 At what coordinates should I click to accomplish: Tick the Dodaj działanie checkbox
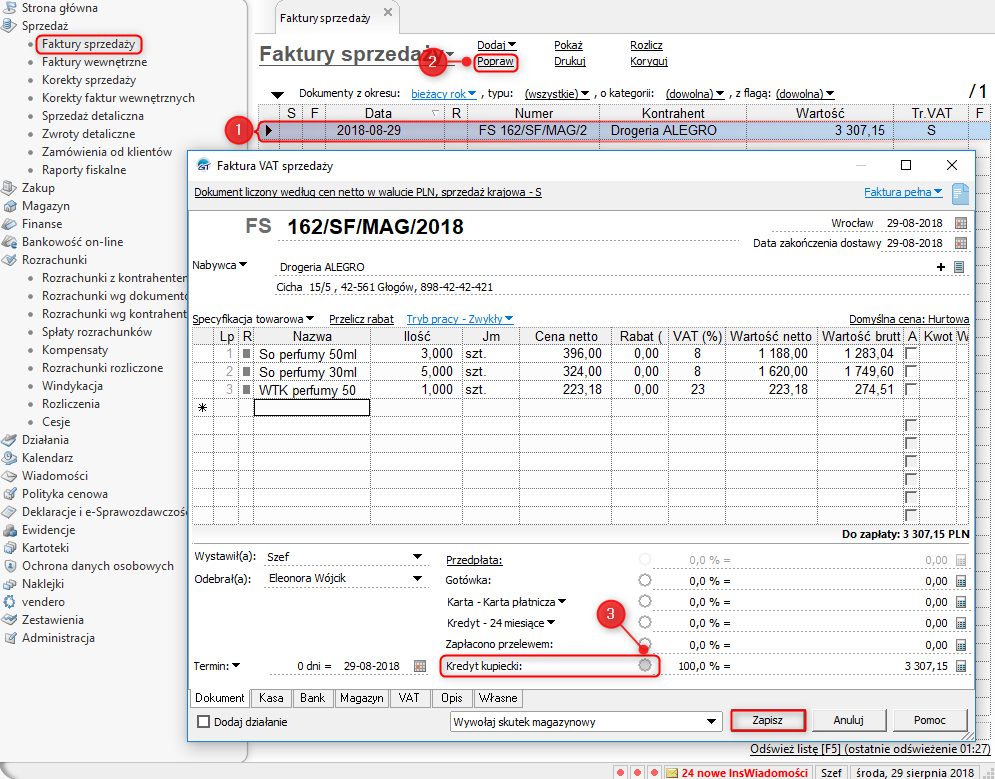204,721
